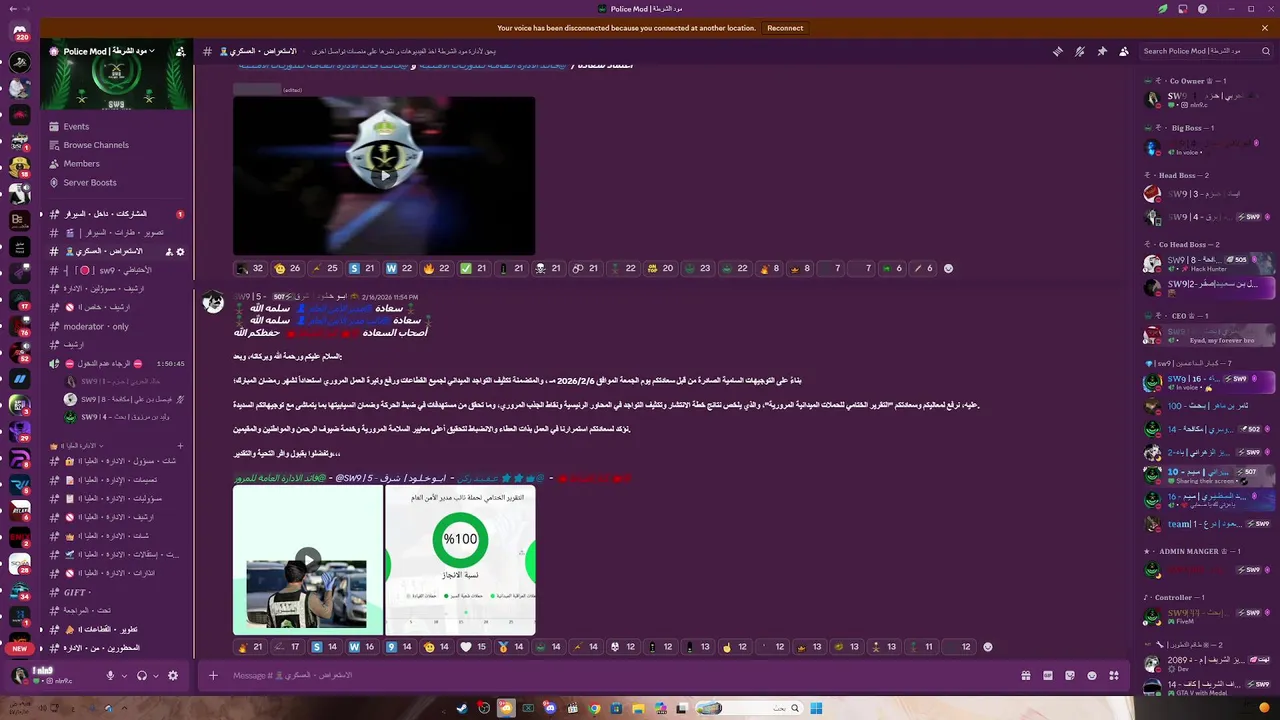Open Google Chrome from the taskbar
This screenshot has width=1280, height=720.
[x=594, y=708]
